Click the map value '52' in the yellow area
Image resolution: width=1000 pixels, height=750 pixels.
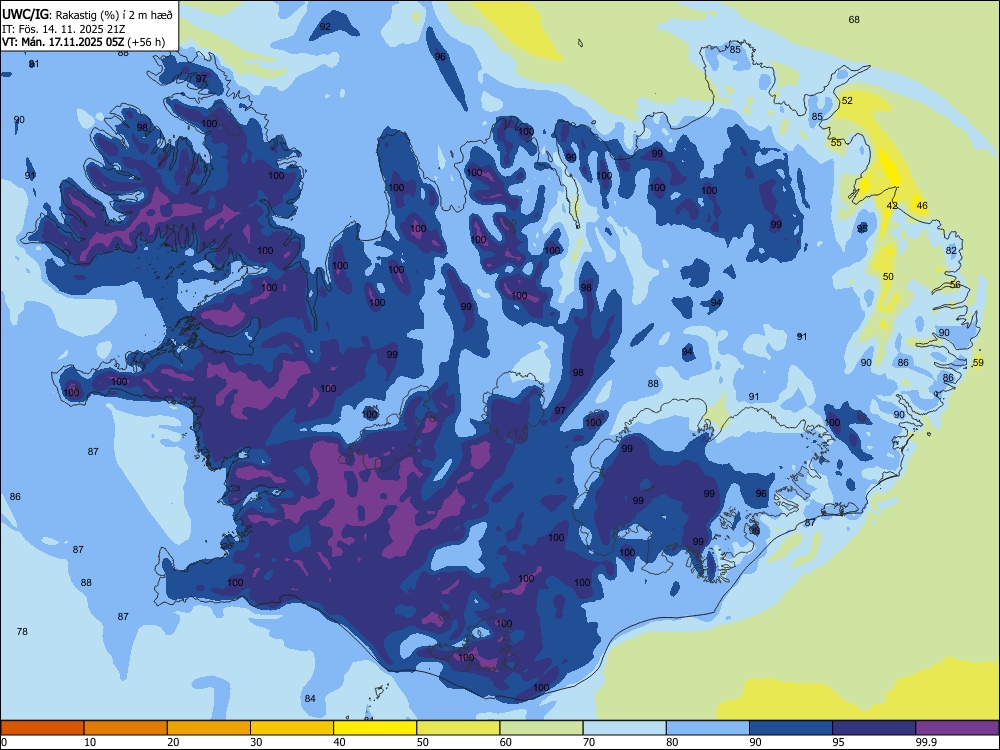[x=847, y=101]
